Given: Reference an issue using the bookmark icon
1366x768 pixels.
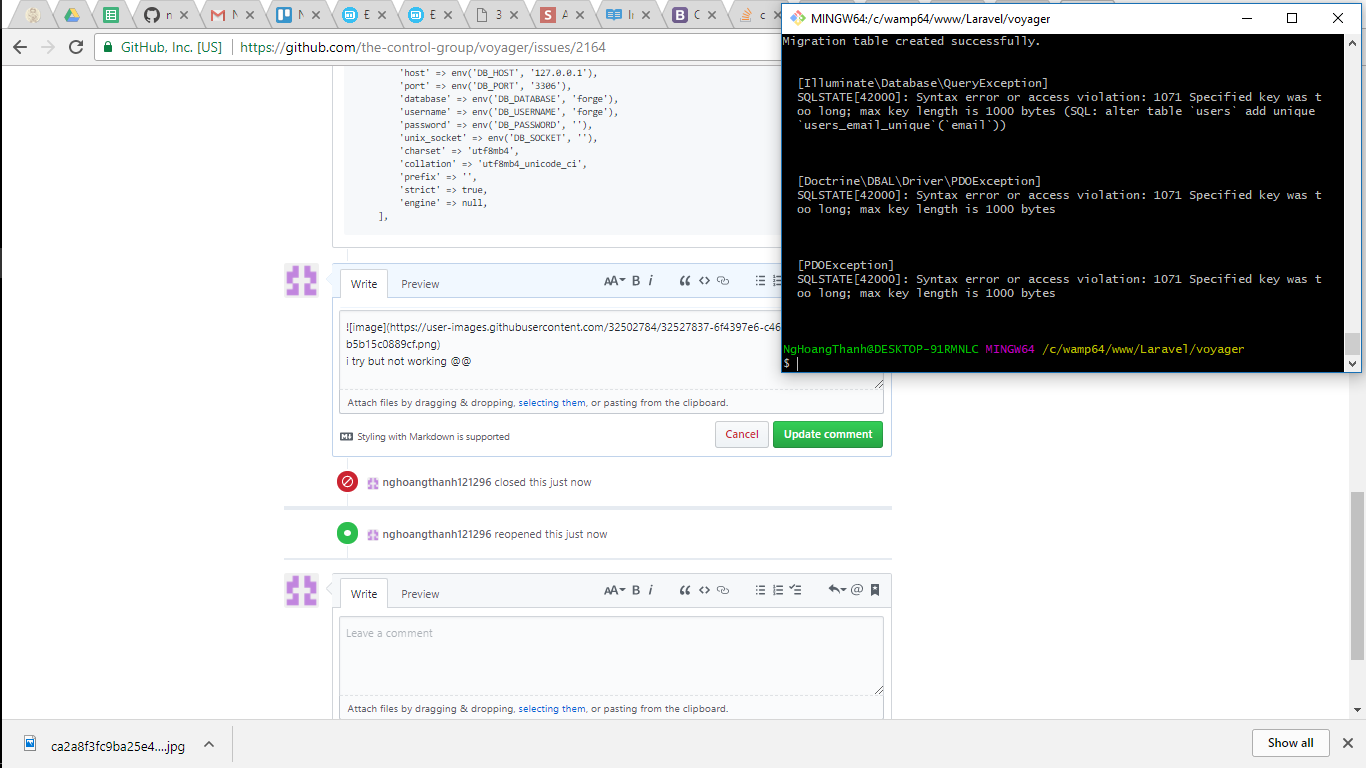Looking at the screenshot, I should [x=875, y=590].
